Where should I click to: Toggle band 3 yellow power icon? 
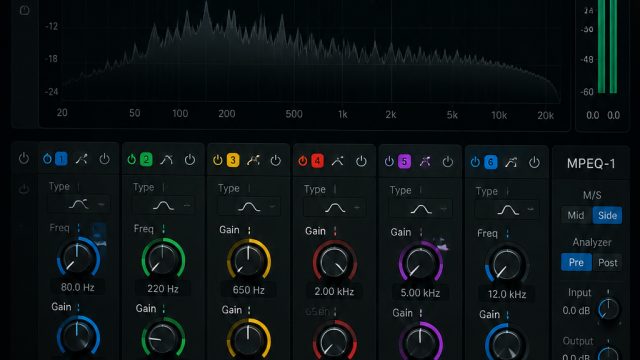(x=218, y=160)
